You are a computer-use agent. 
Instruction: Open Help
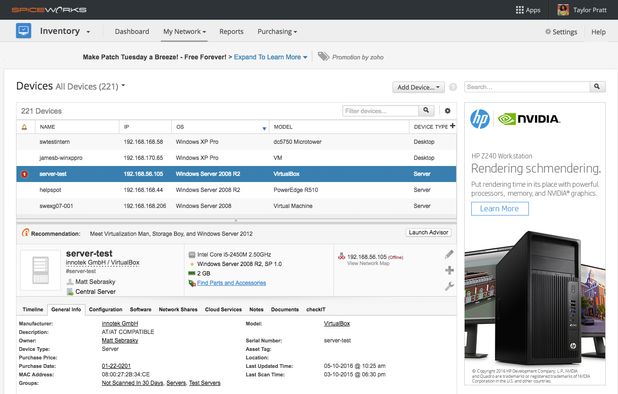coord(598,32)
